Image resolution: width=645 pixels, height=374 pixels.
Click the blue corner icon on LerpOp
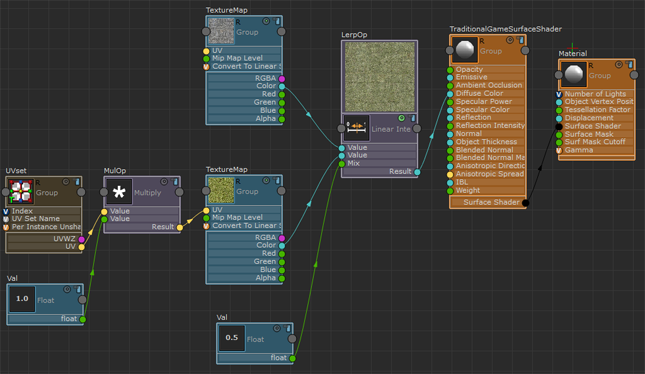point(412,118)
